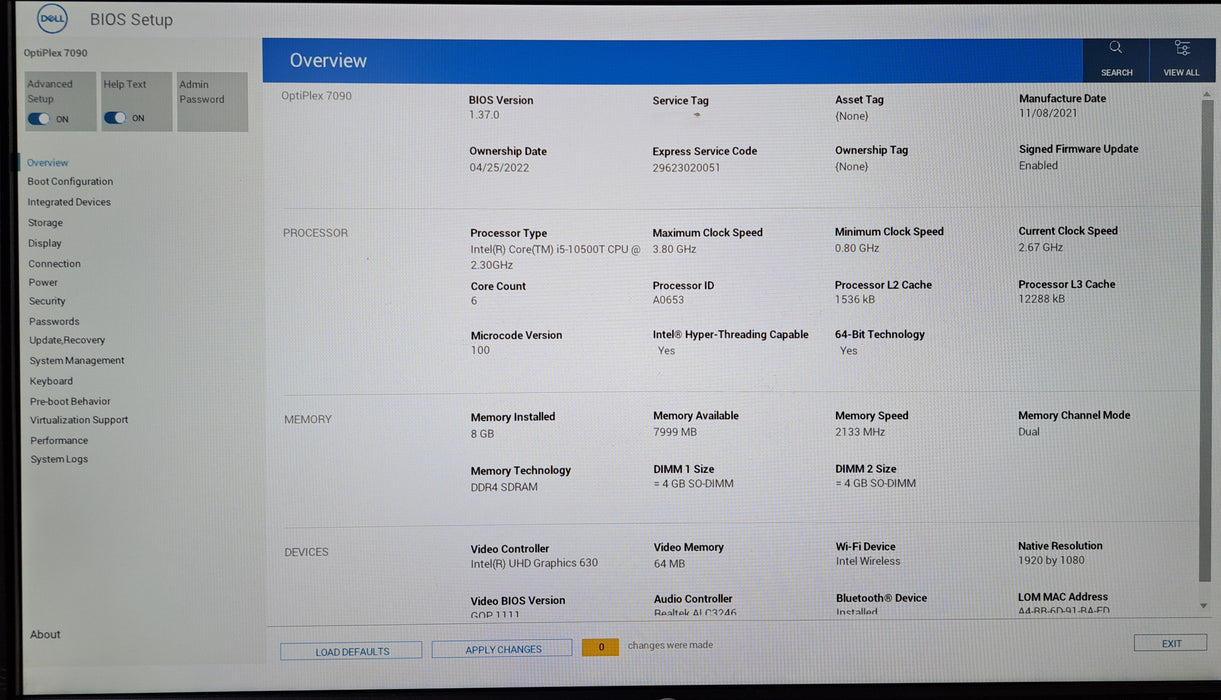Open Passwords settings

(54, 321)
